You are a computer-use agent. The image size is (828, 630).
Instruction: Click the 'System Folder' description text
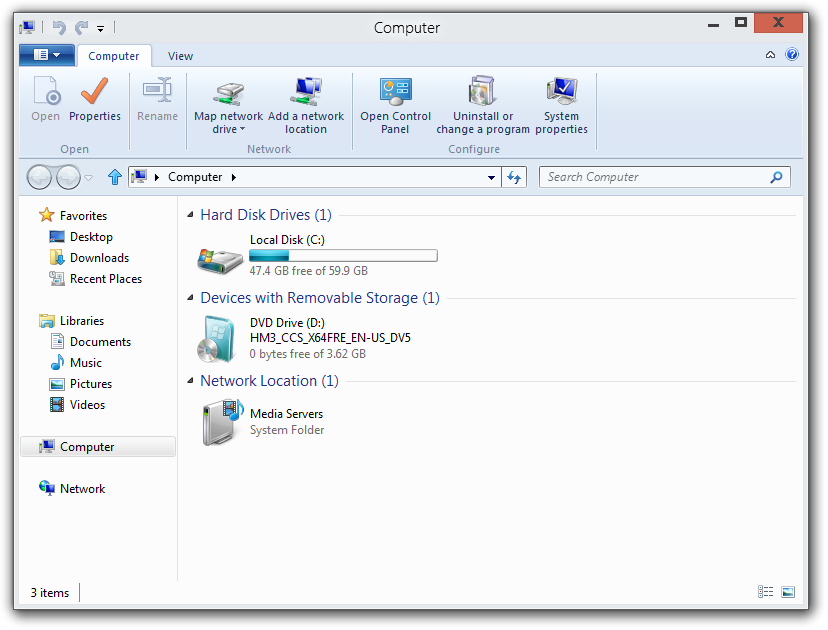(x=287, y=430)
